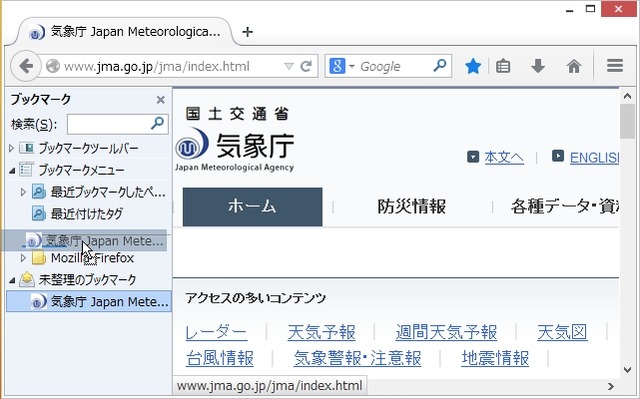
Task: Click the 最近付けたタグ search-folder icon
Action: (38, 213)
